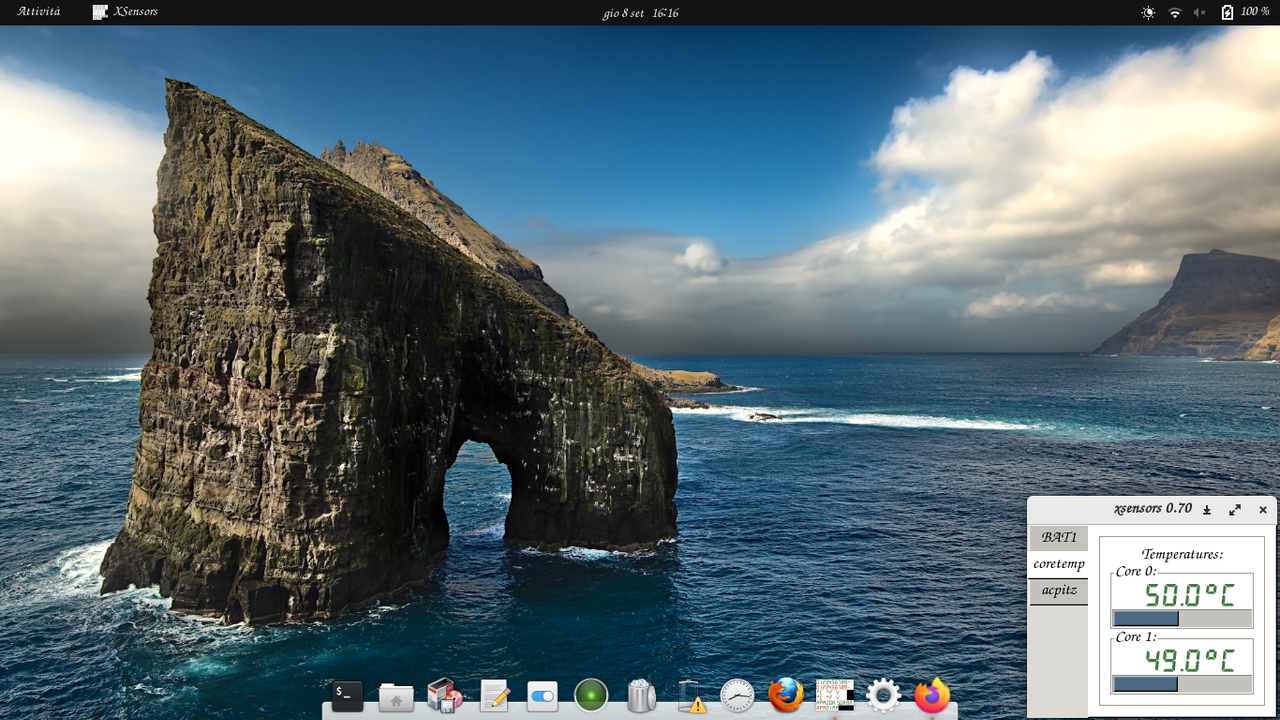Launch the classic Firefox globe icon

coord(786,695)
